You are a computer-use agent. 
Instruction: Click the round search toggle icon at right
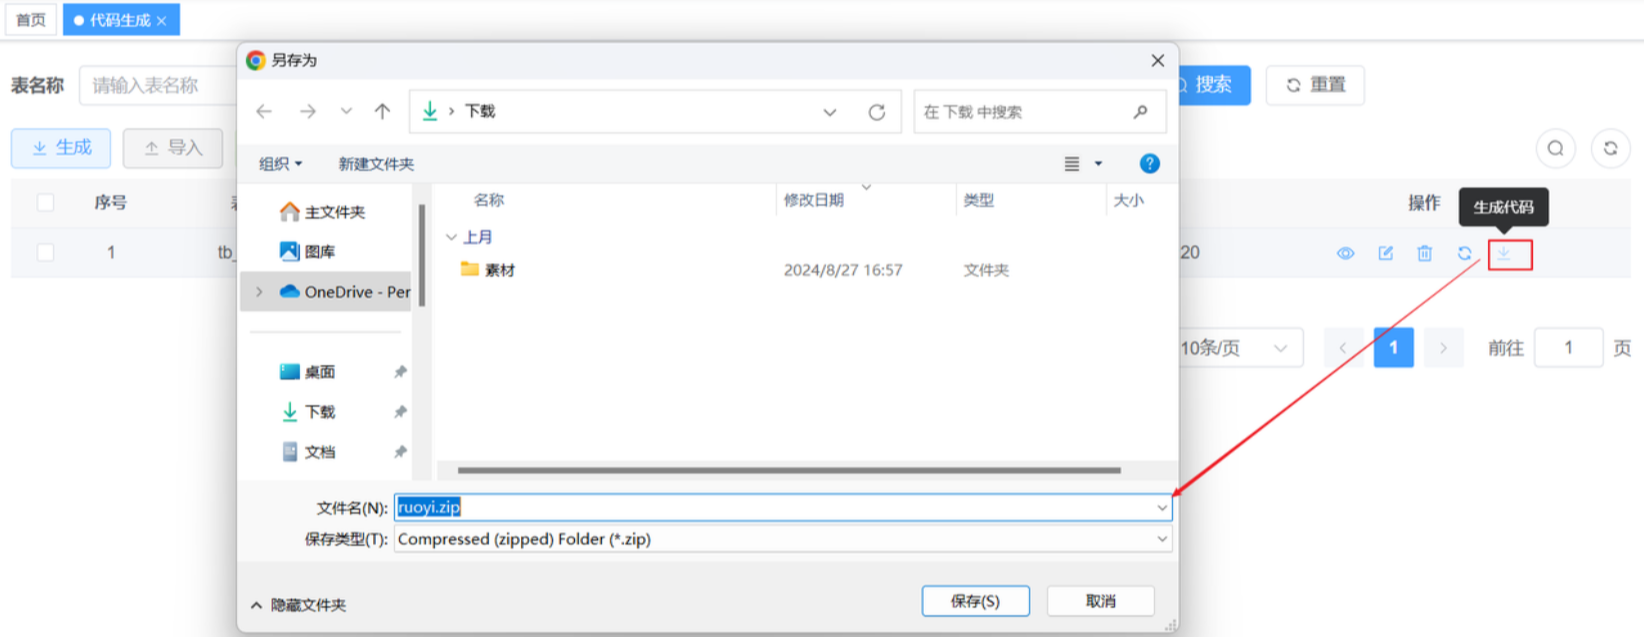click(x=1555, y=148)
